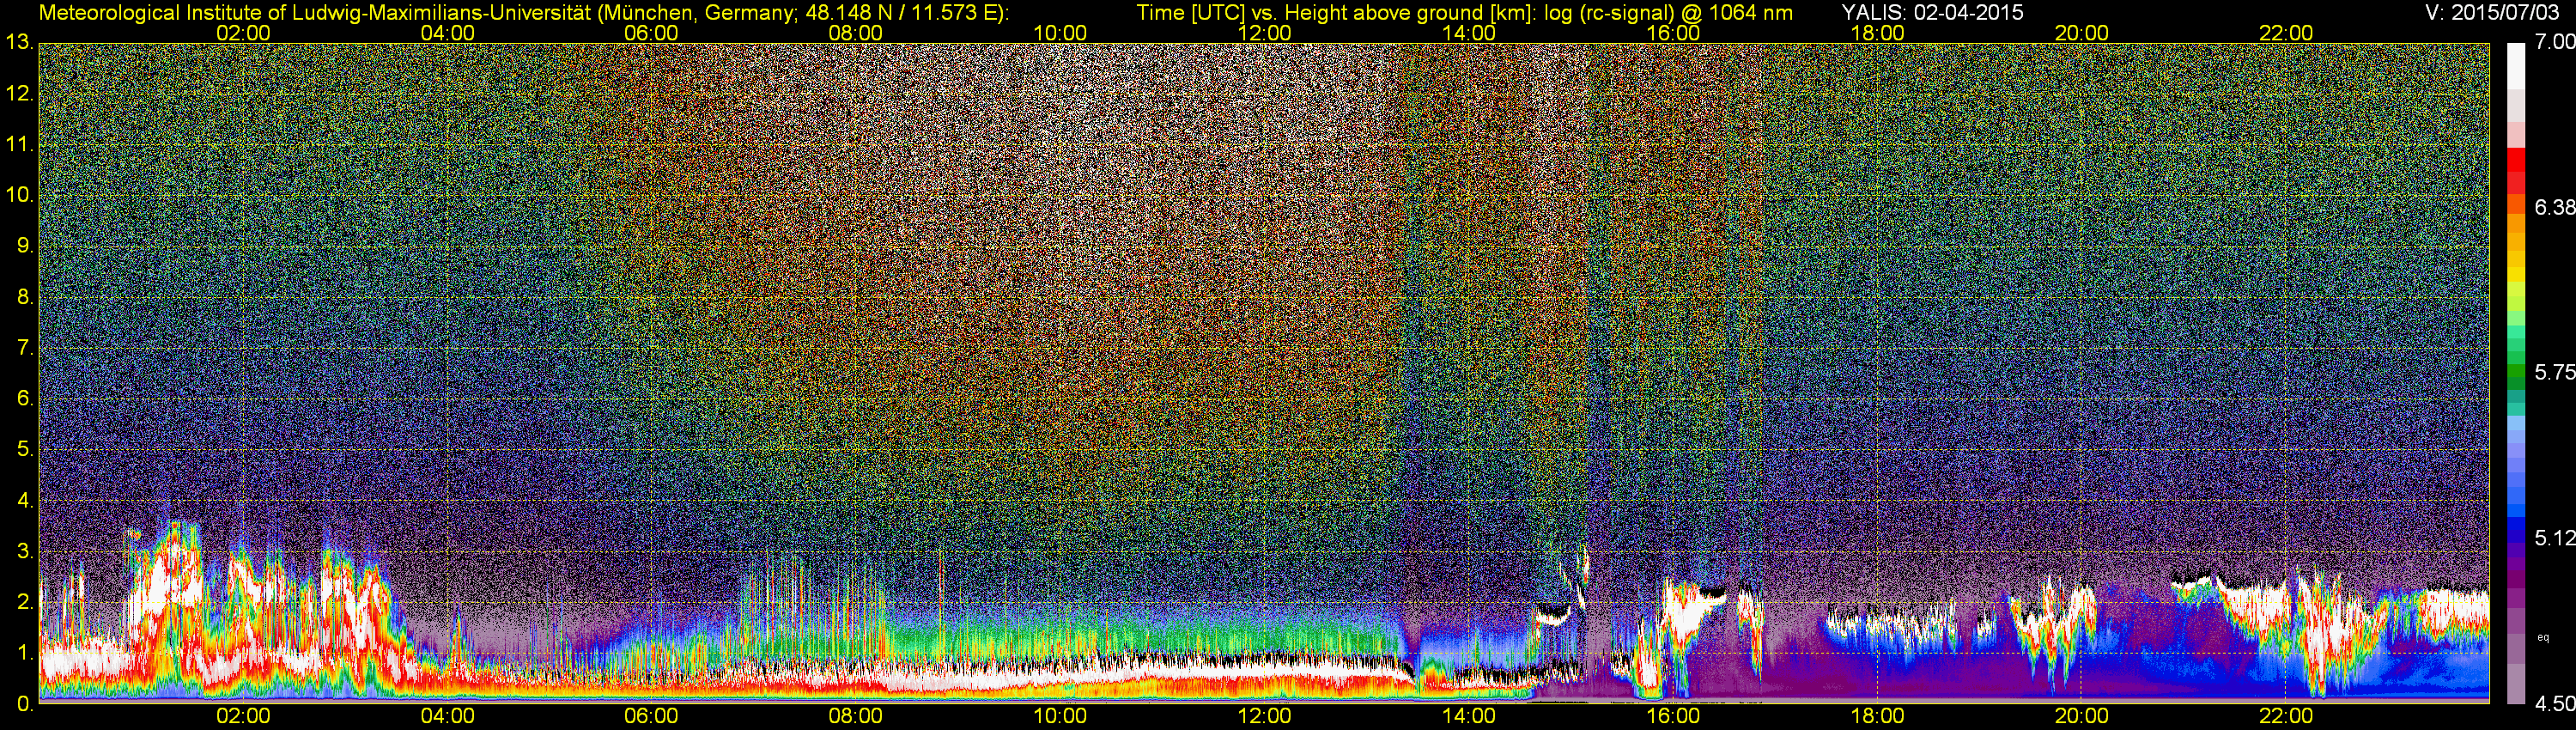Click the 22:00 label on top time axis

pos(2286,33)
